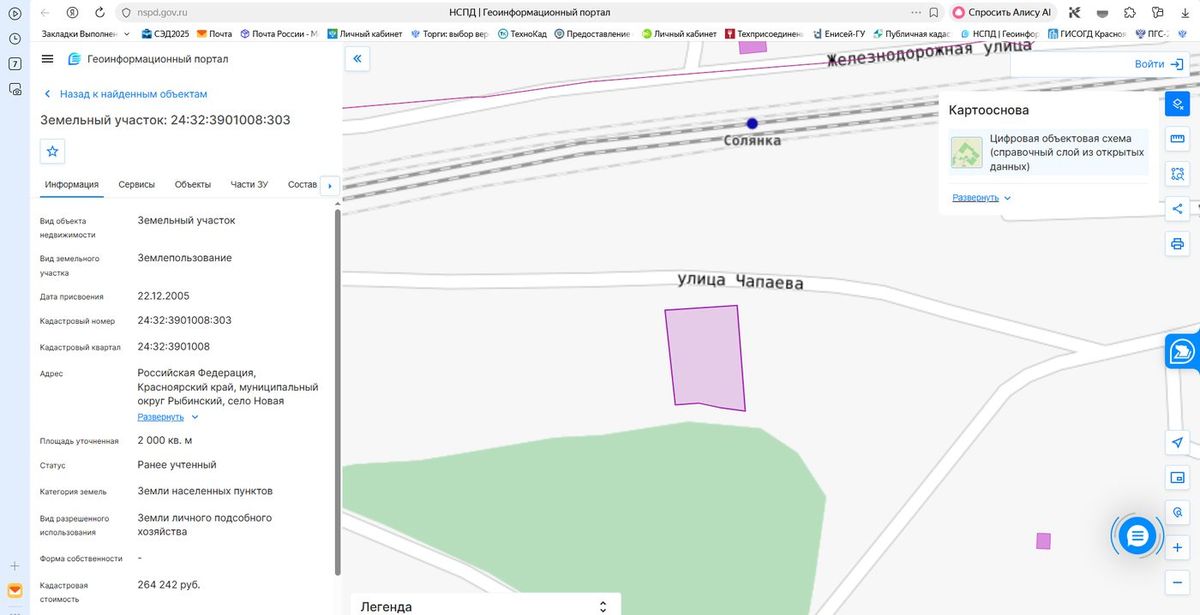
Task: Open the СЭД2025 bookmark
Action: pyautogui.click(x=165, y=34)
